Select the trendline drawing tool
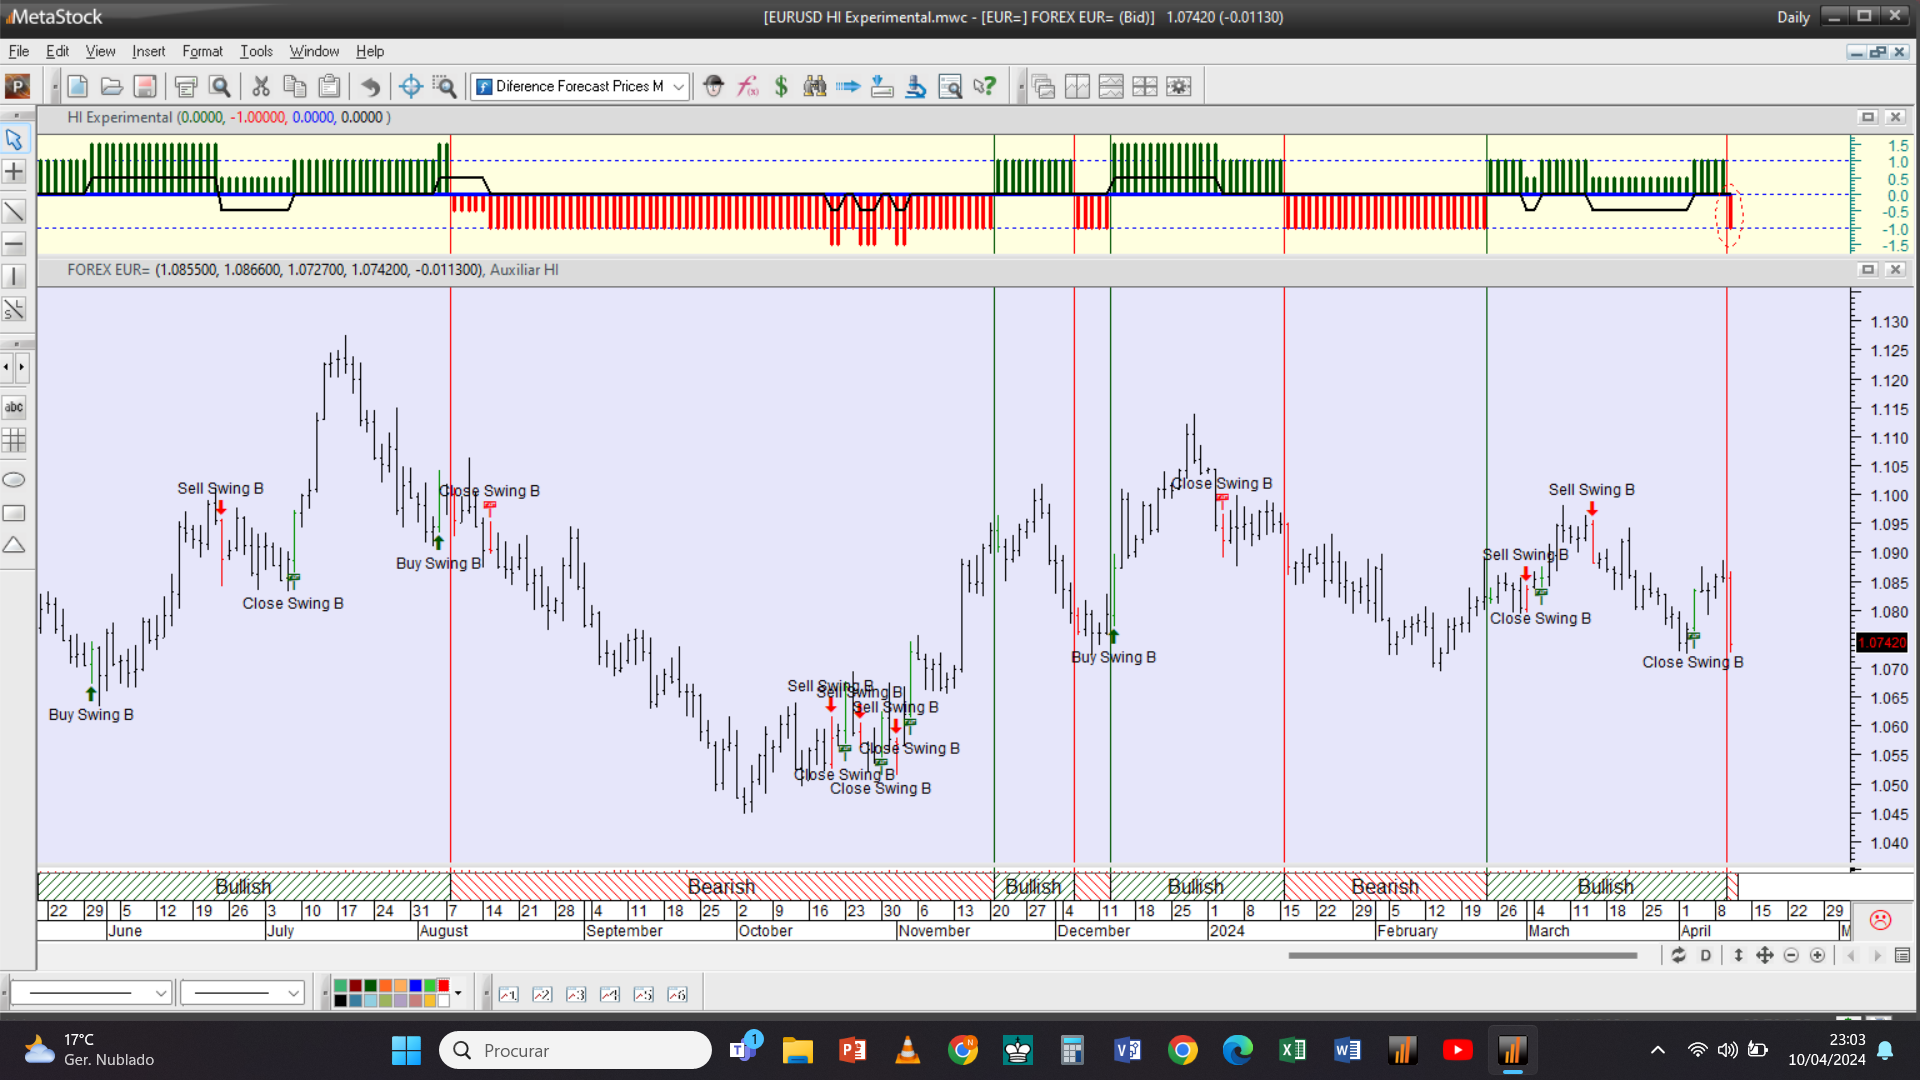1920x1080 pixels. (14, 211)
